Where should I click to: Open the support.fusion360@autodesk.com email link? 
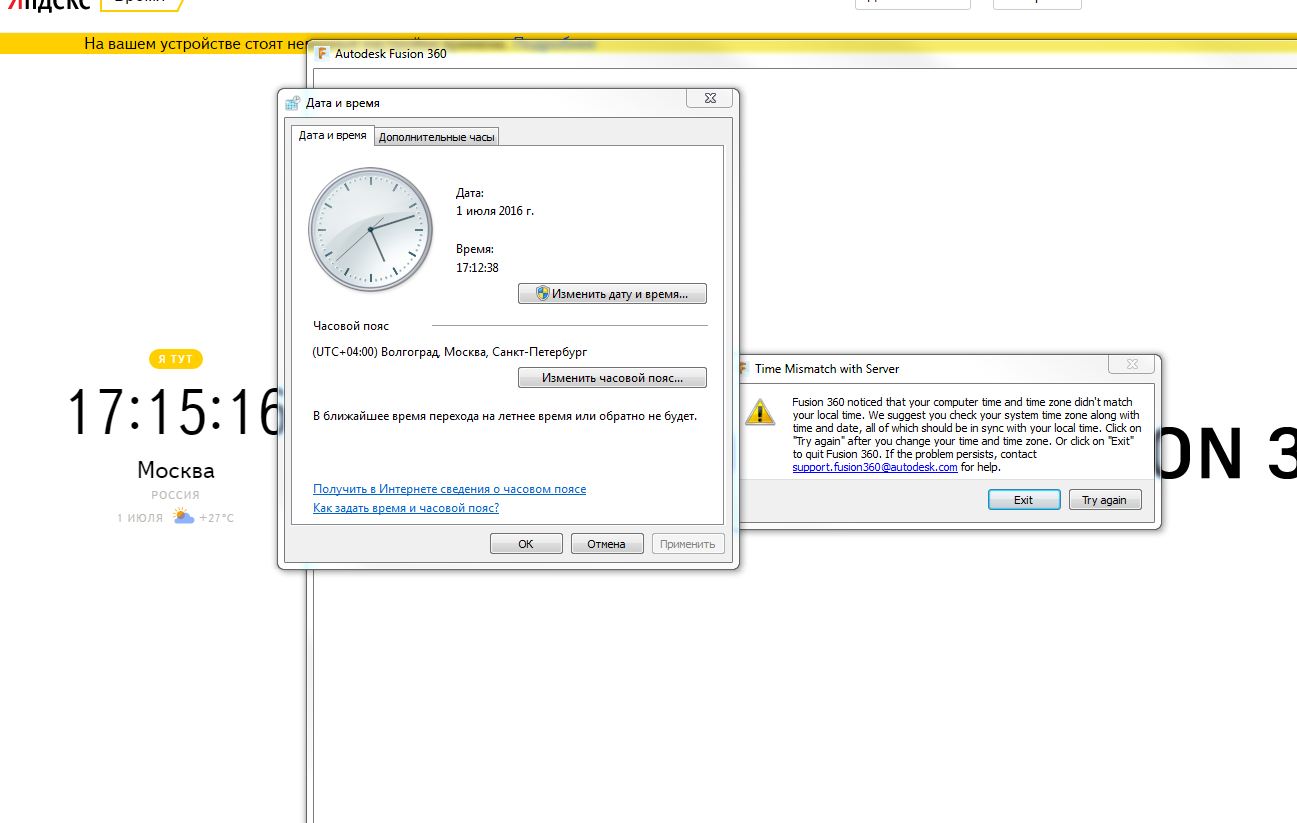pos(875,467)
